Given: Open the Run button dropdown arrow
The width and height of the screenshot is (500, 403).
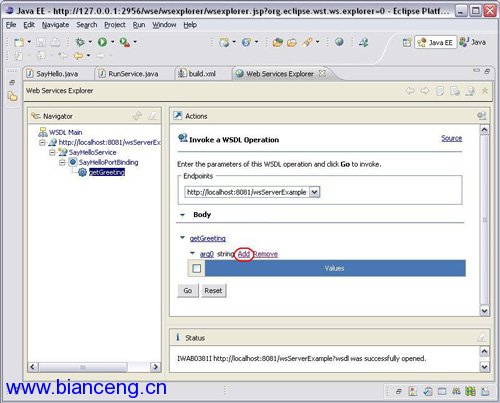Looking at the screenshot, I should (113, 42).
